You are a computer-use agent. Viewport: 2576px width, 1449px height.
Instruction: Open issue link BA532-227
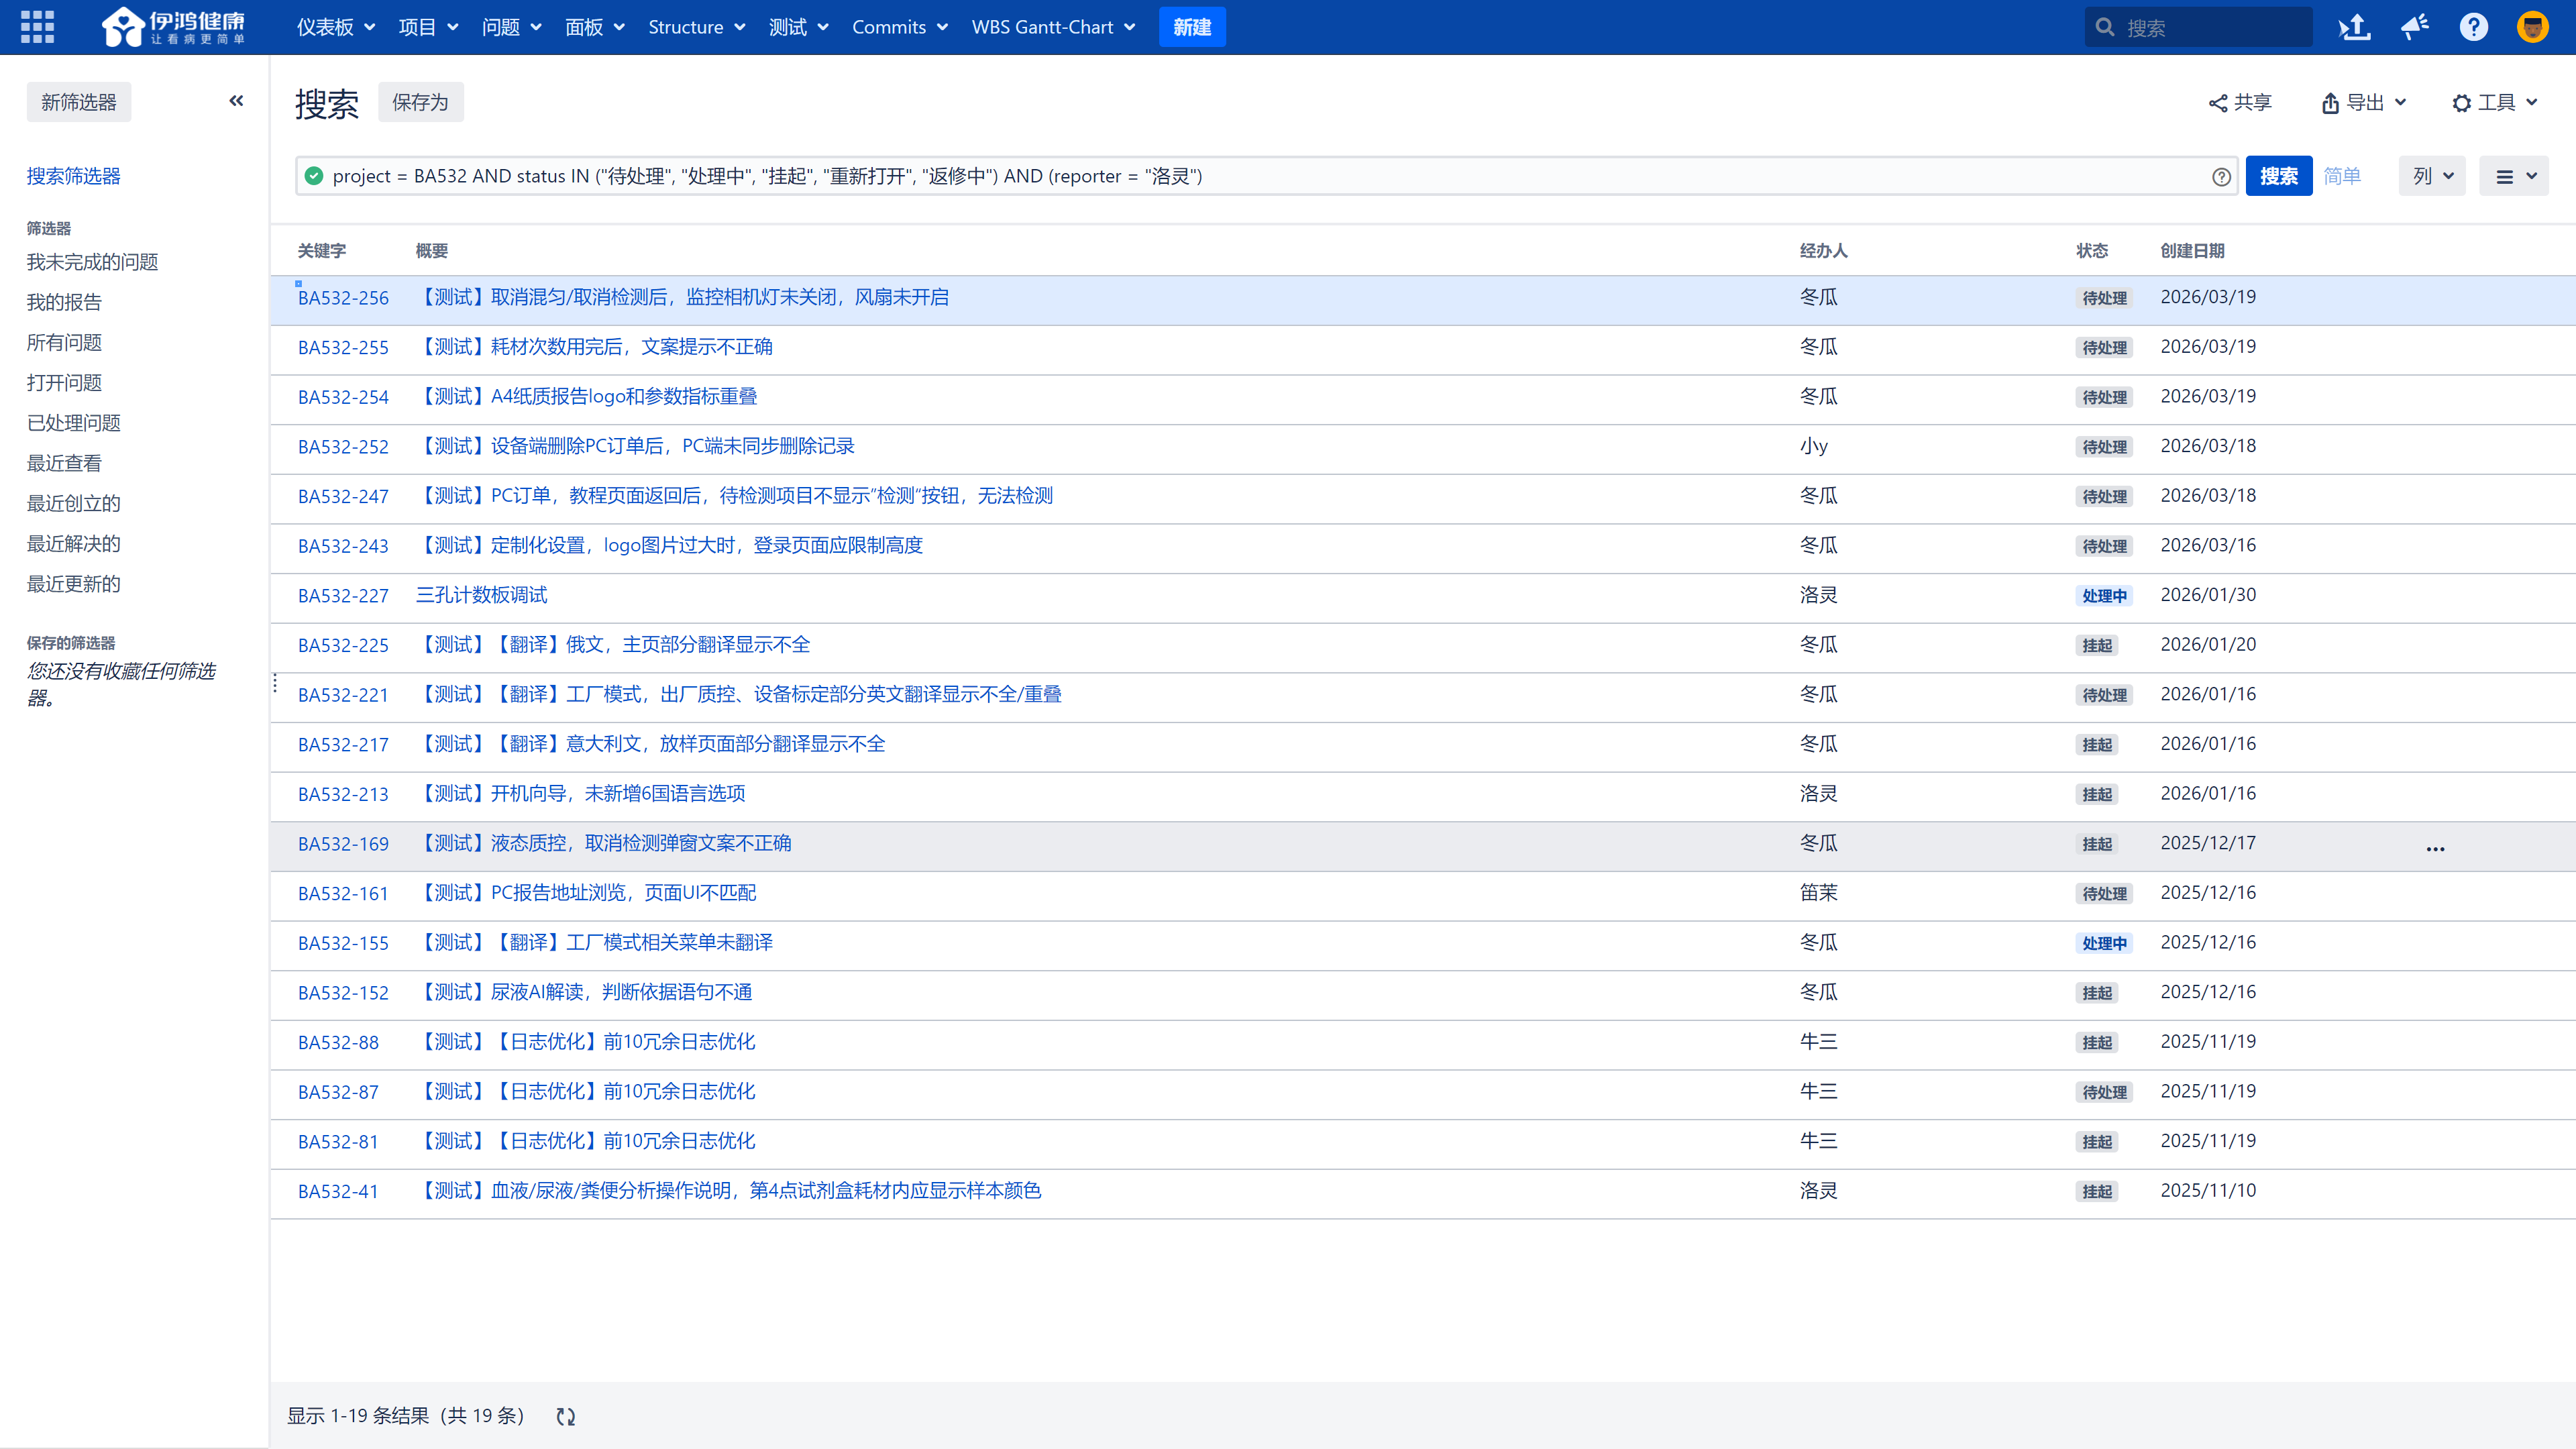tap(343, 596)
